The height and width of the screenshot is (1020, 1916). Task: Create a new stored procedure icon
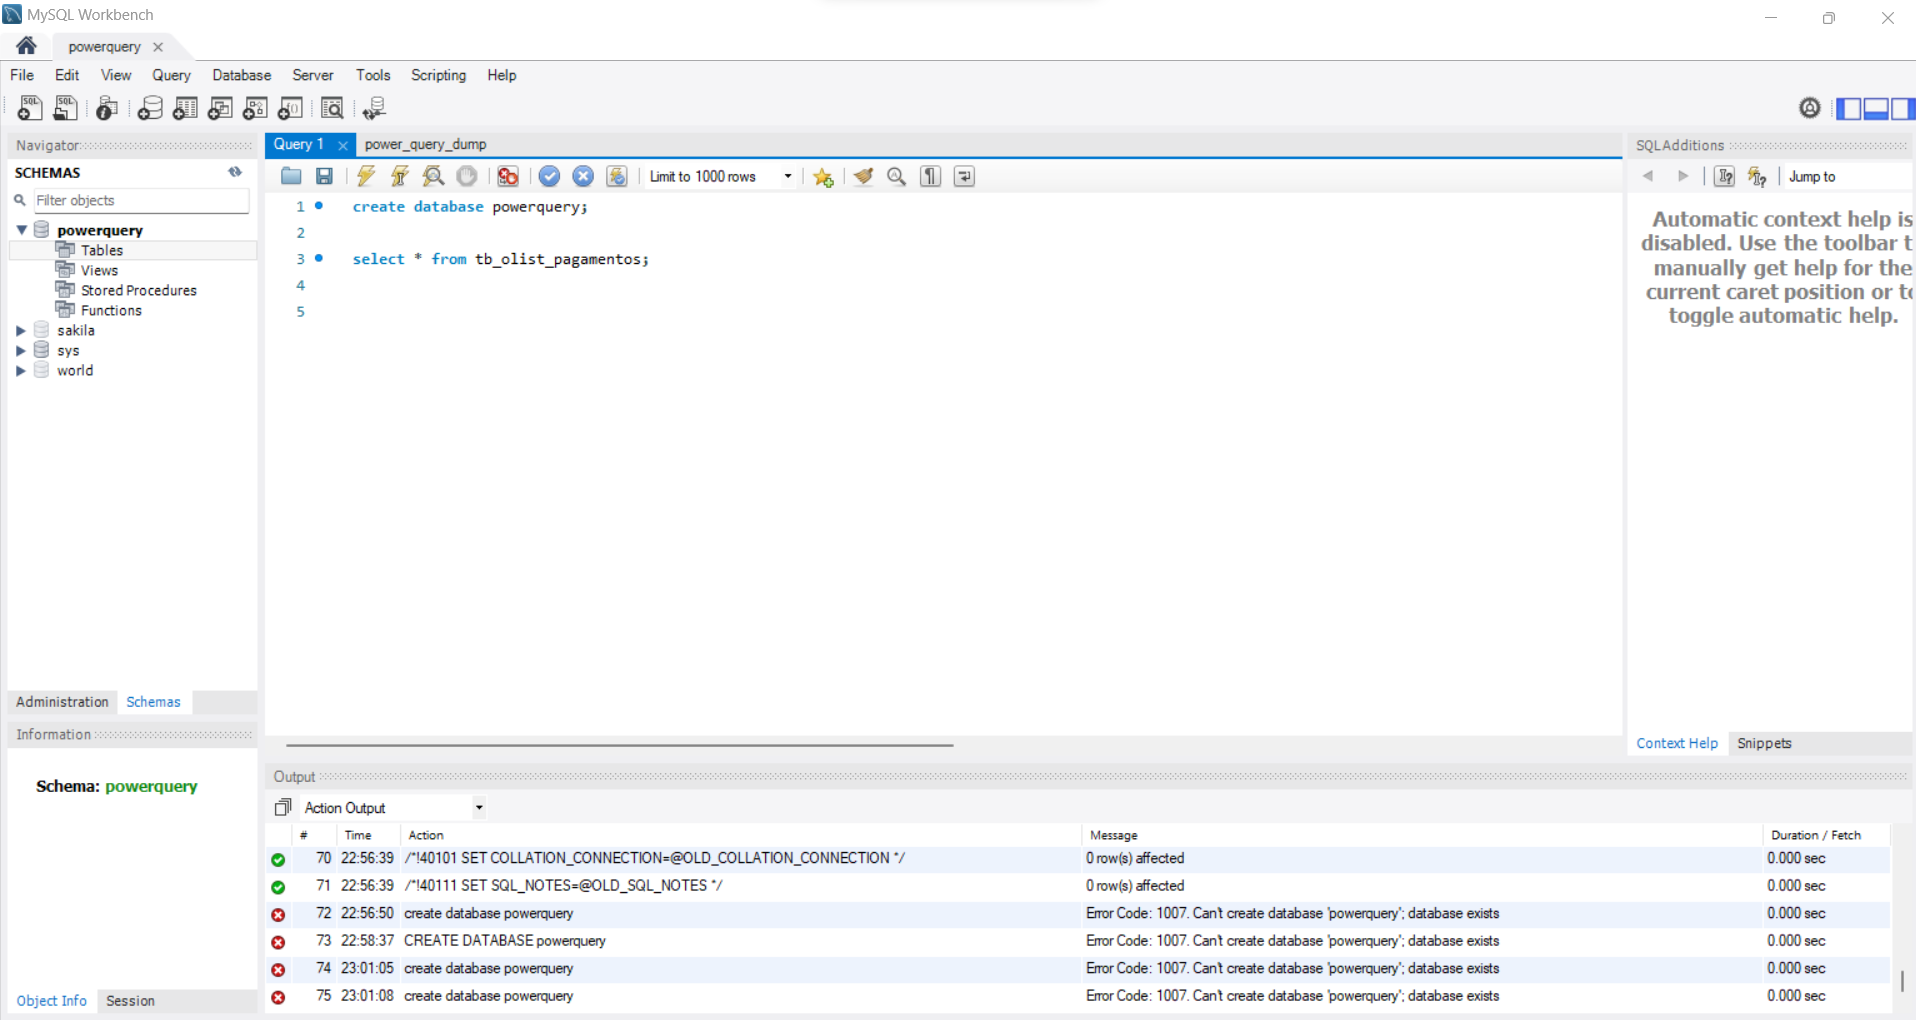[x=255, y=108]
